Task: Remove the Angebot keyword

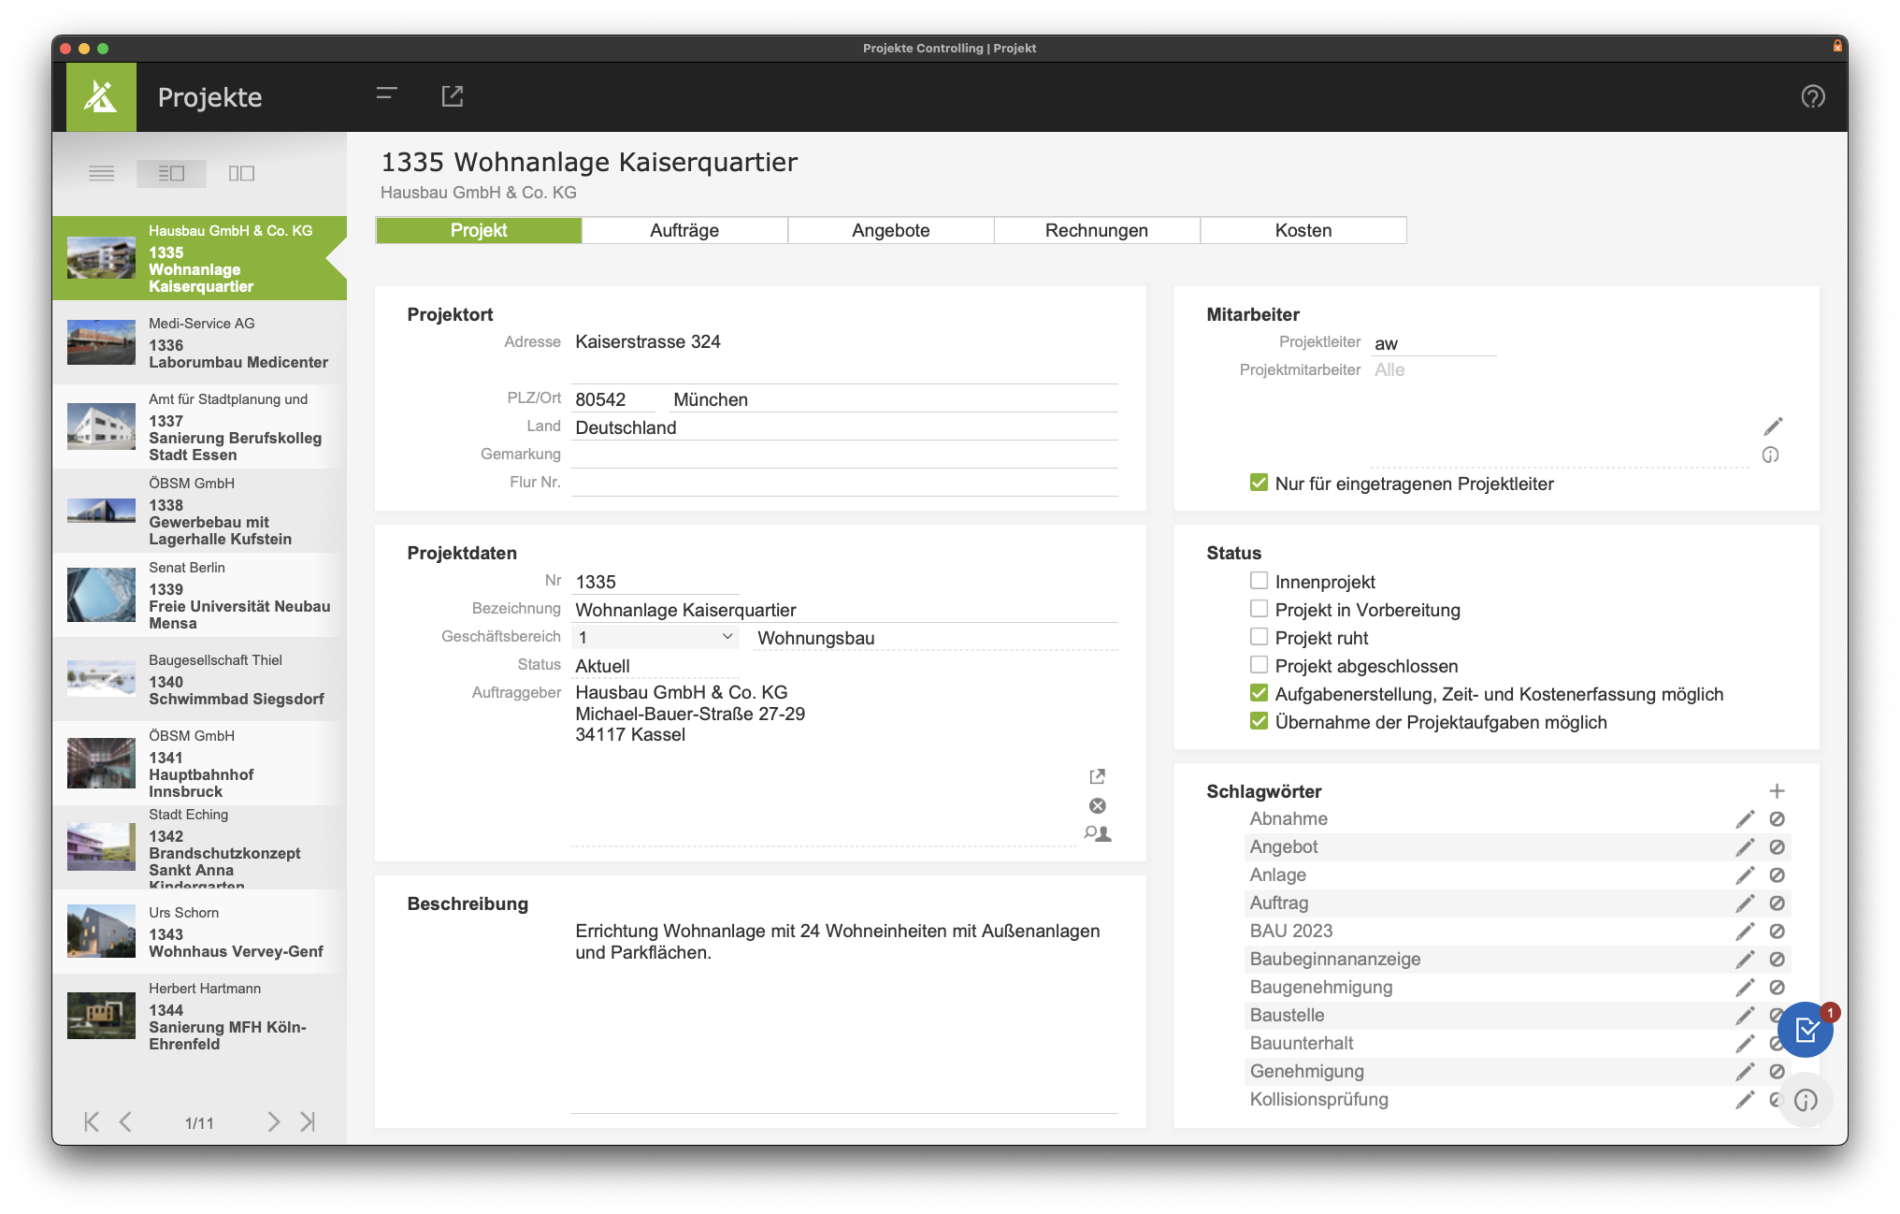Action: (1776, 847)
